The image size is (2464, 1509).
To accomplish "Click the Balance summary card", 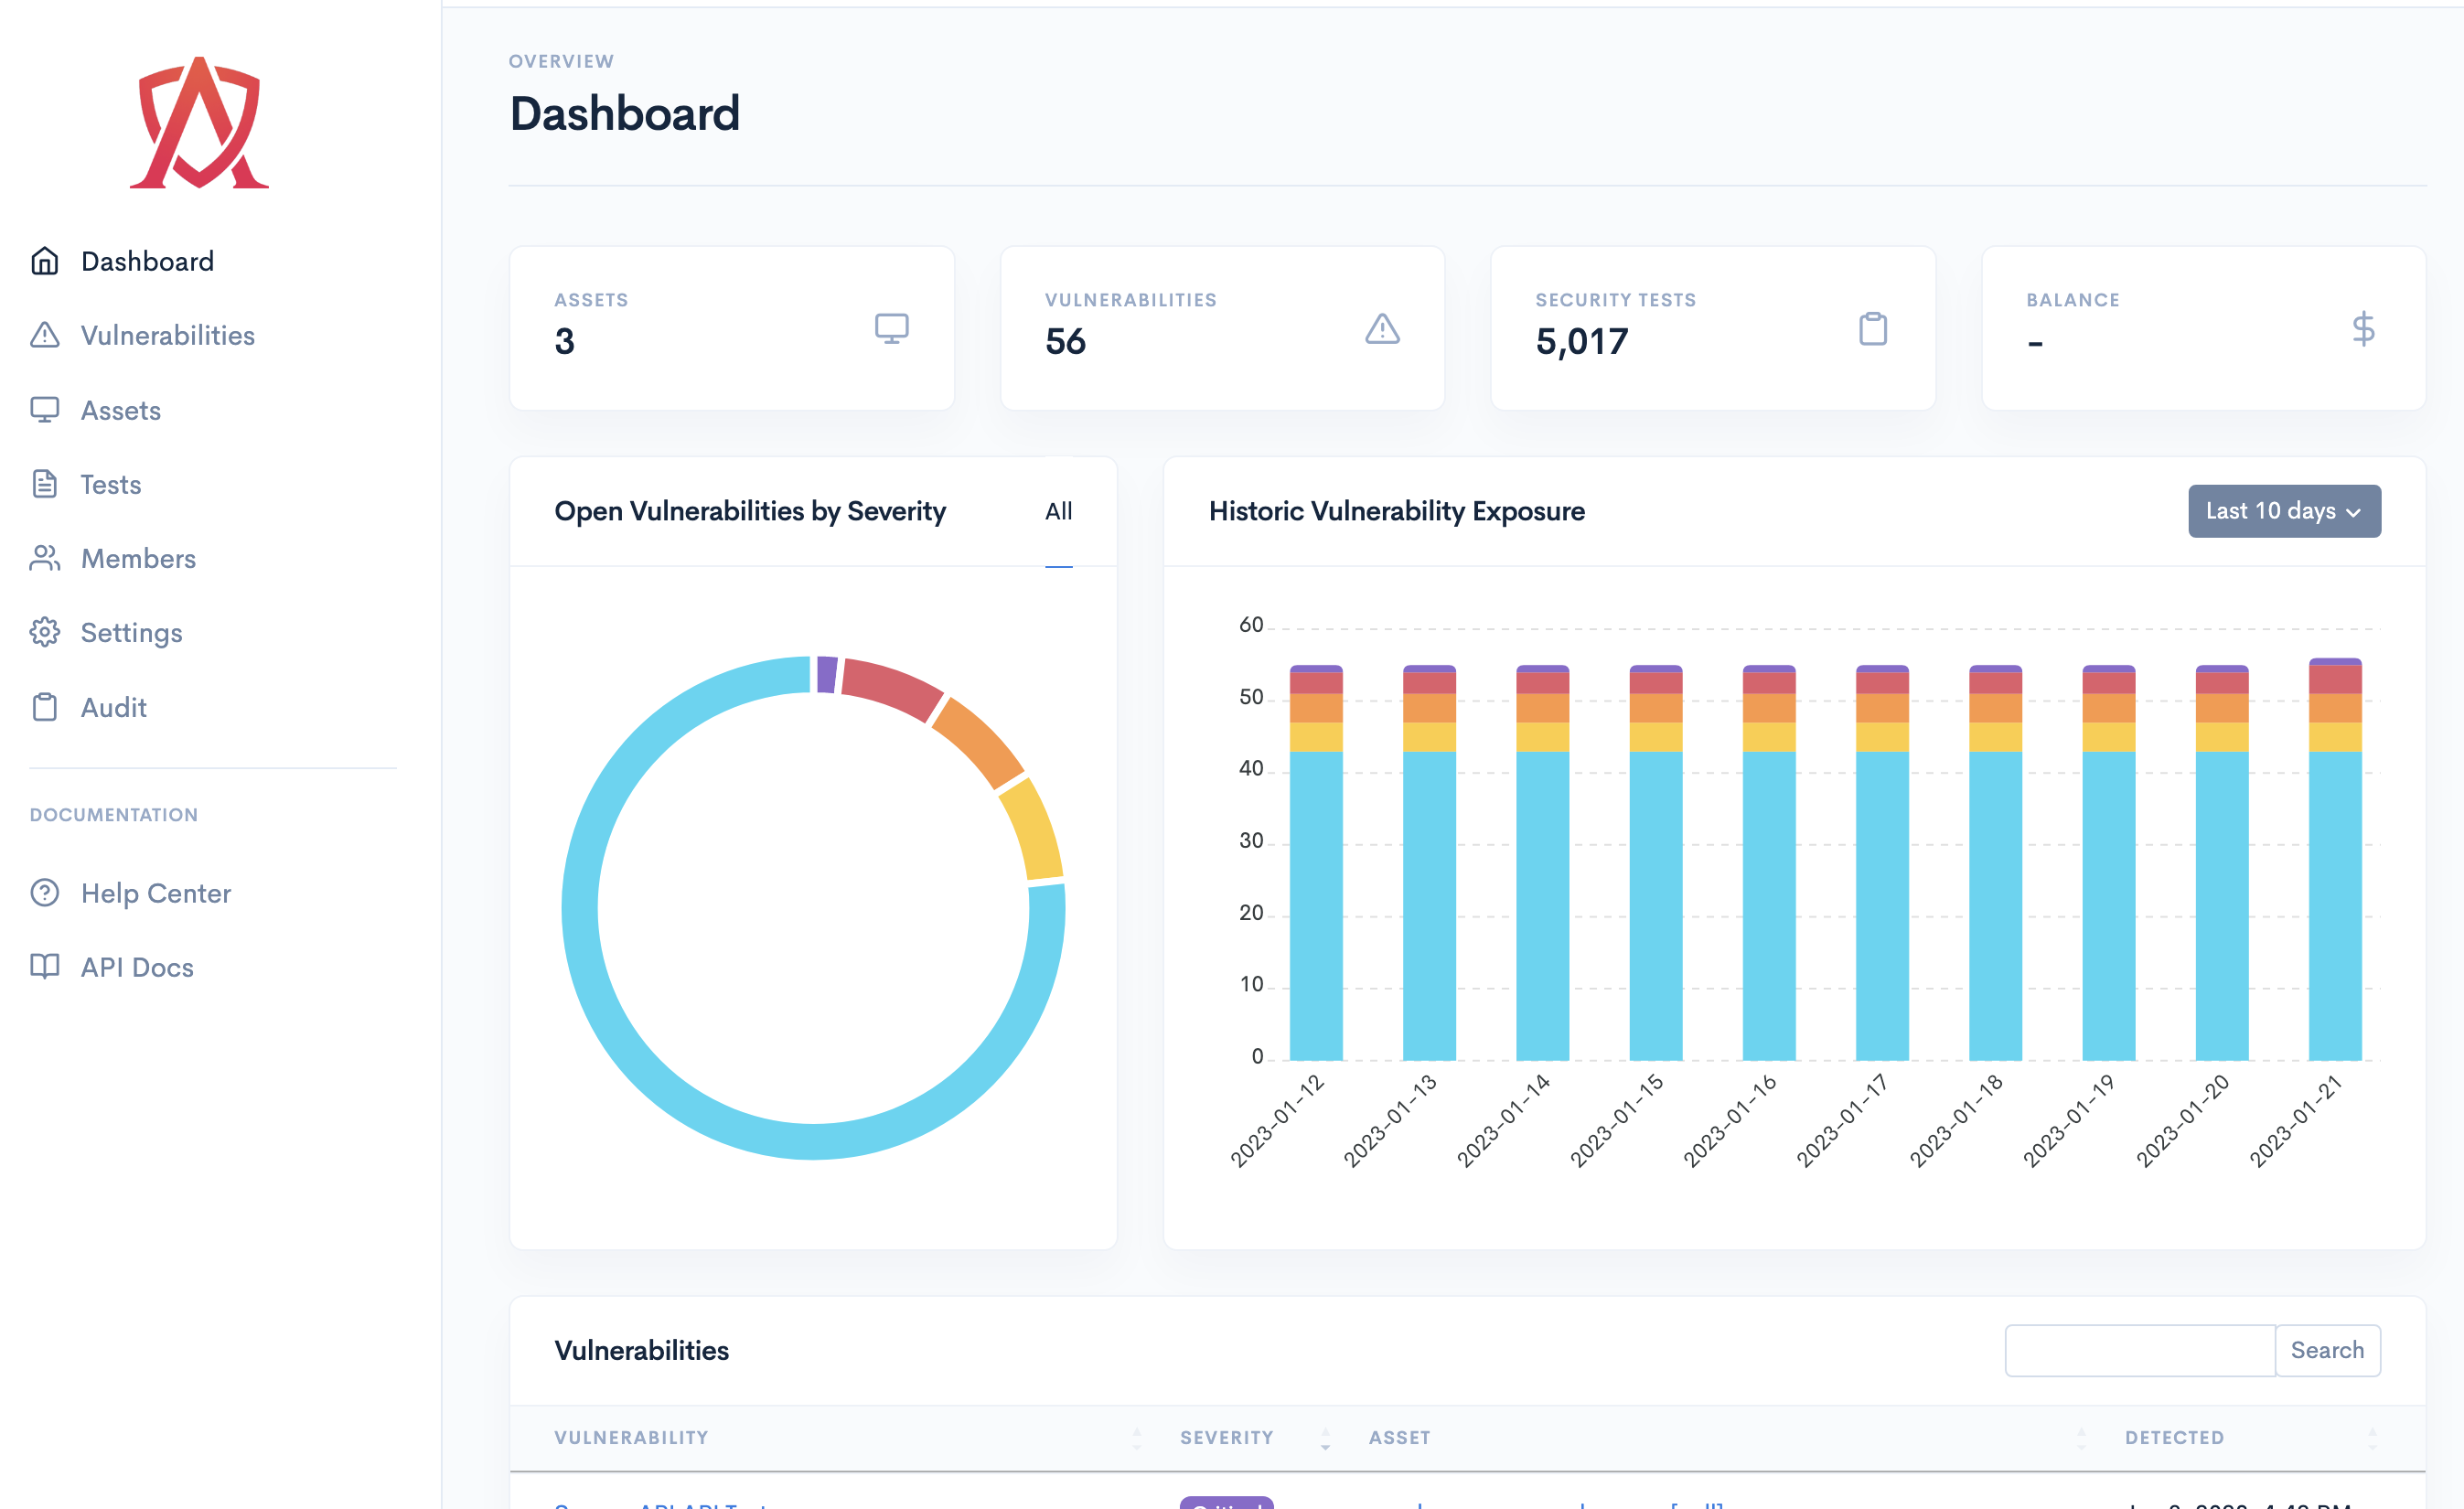I will pyautogui.click(x=2204, y=328).
